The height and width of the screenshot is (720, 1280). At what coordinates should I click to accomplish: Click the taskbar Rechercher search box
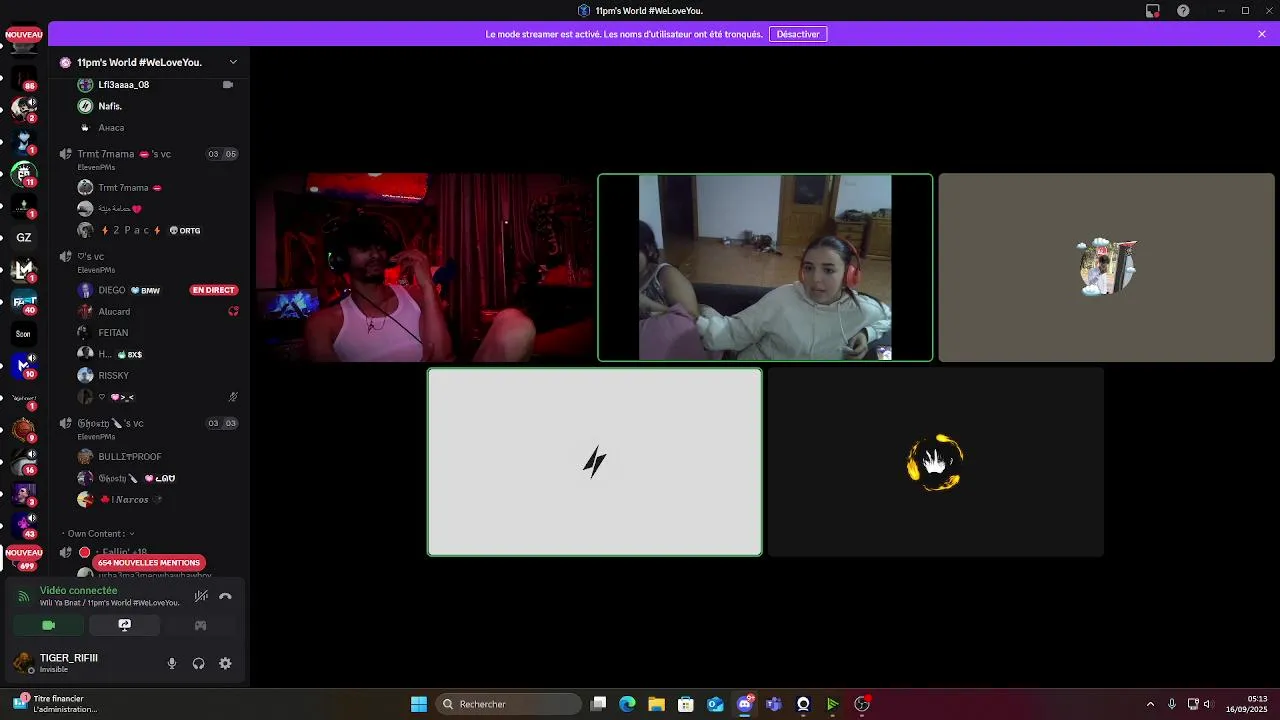tap(509, 704)
